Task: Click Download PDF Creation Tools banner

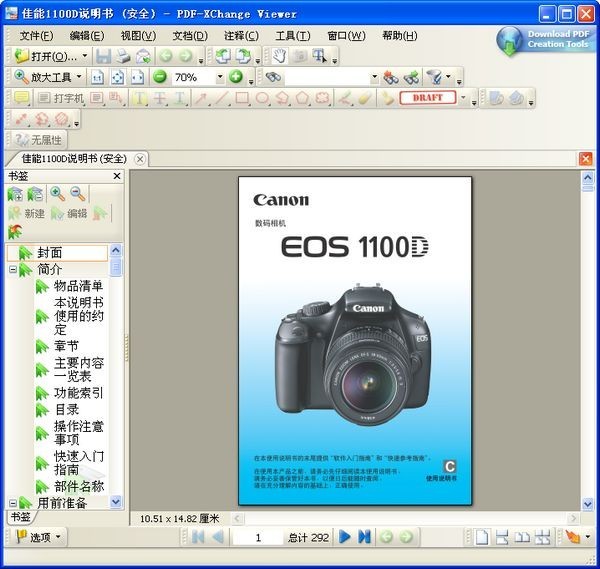Action: pos(546,40)
